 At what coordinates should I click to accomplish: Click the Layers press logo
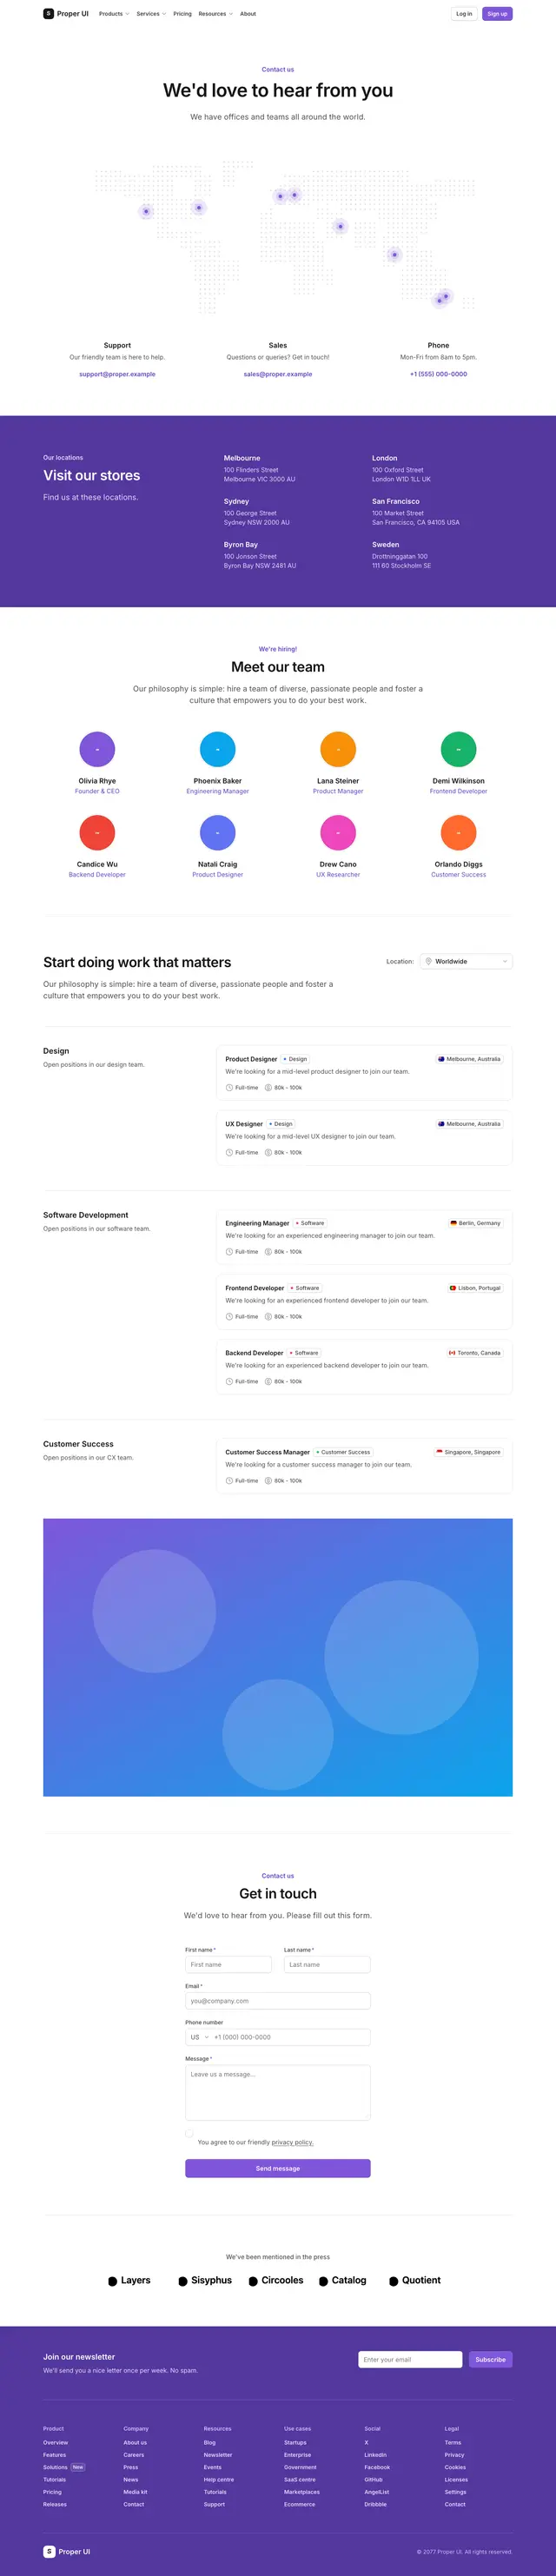pyautogui.click(x=129, y=2280)
